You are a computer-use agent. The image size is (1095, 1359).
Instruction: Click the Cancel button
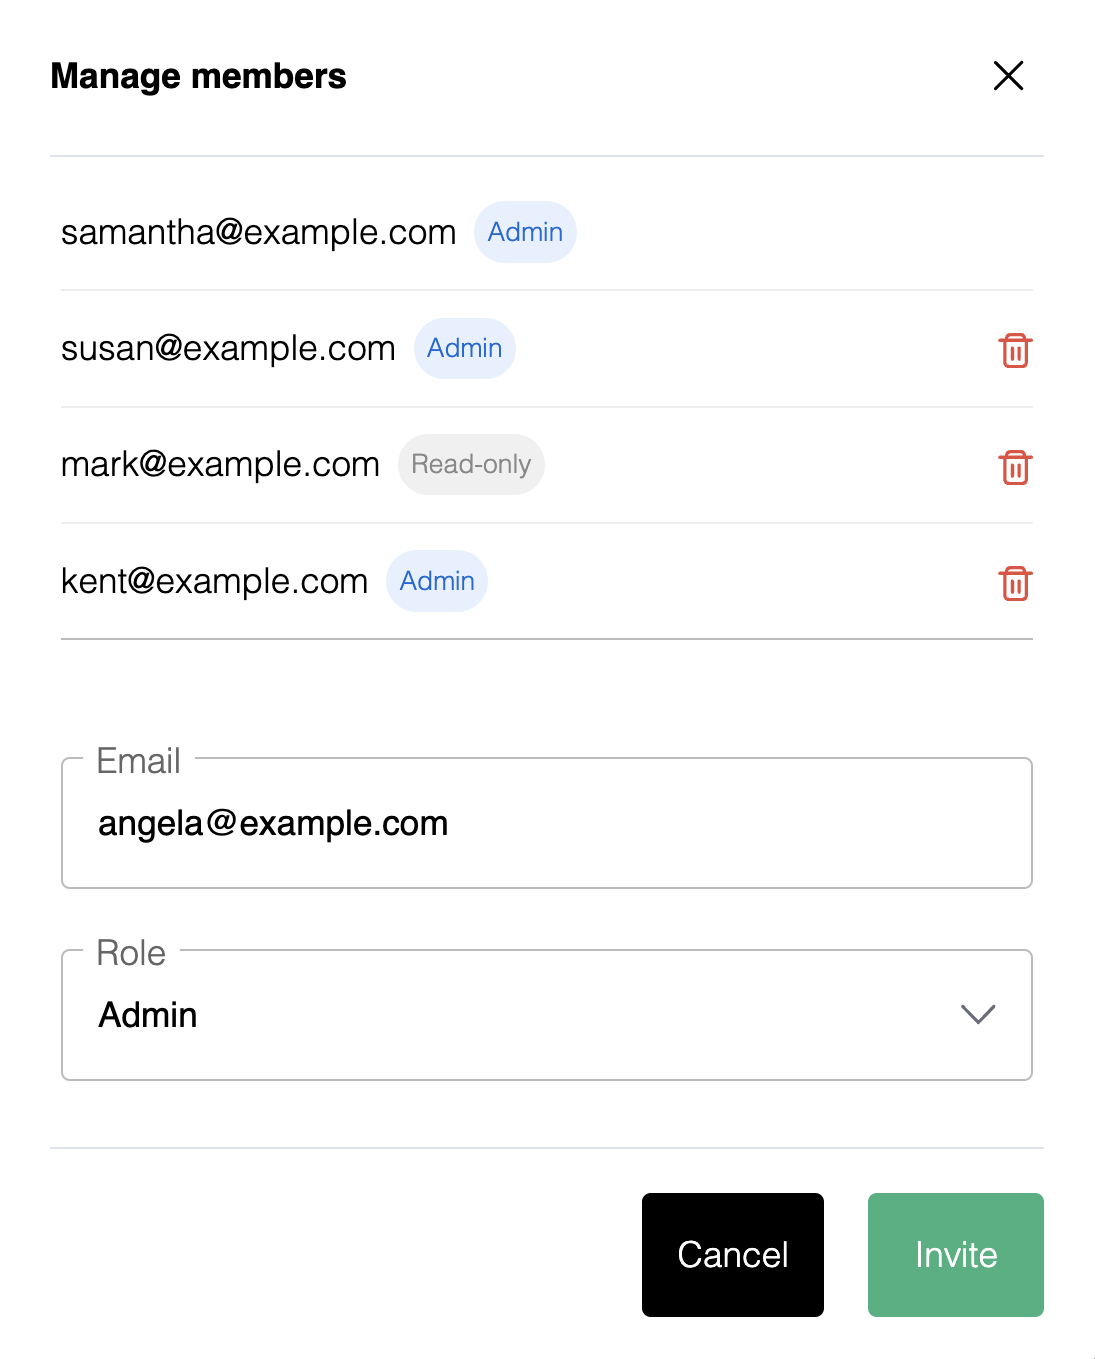[x=733, y=1255]
